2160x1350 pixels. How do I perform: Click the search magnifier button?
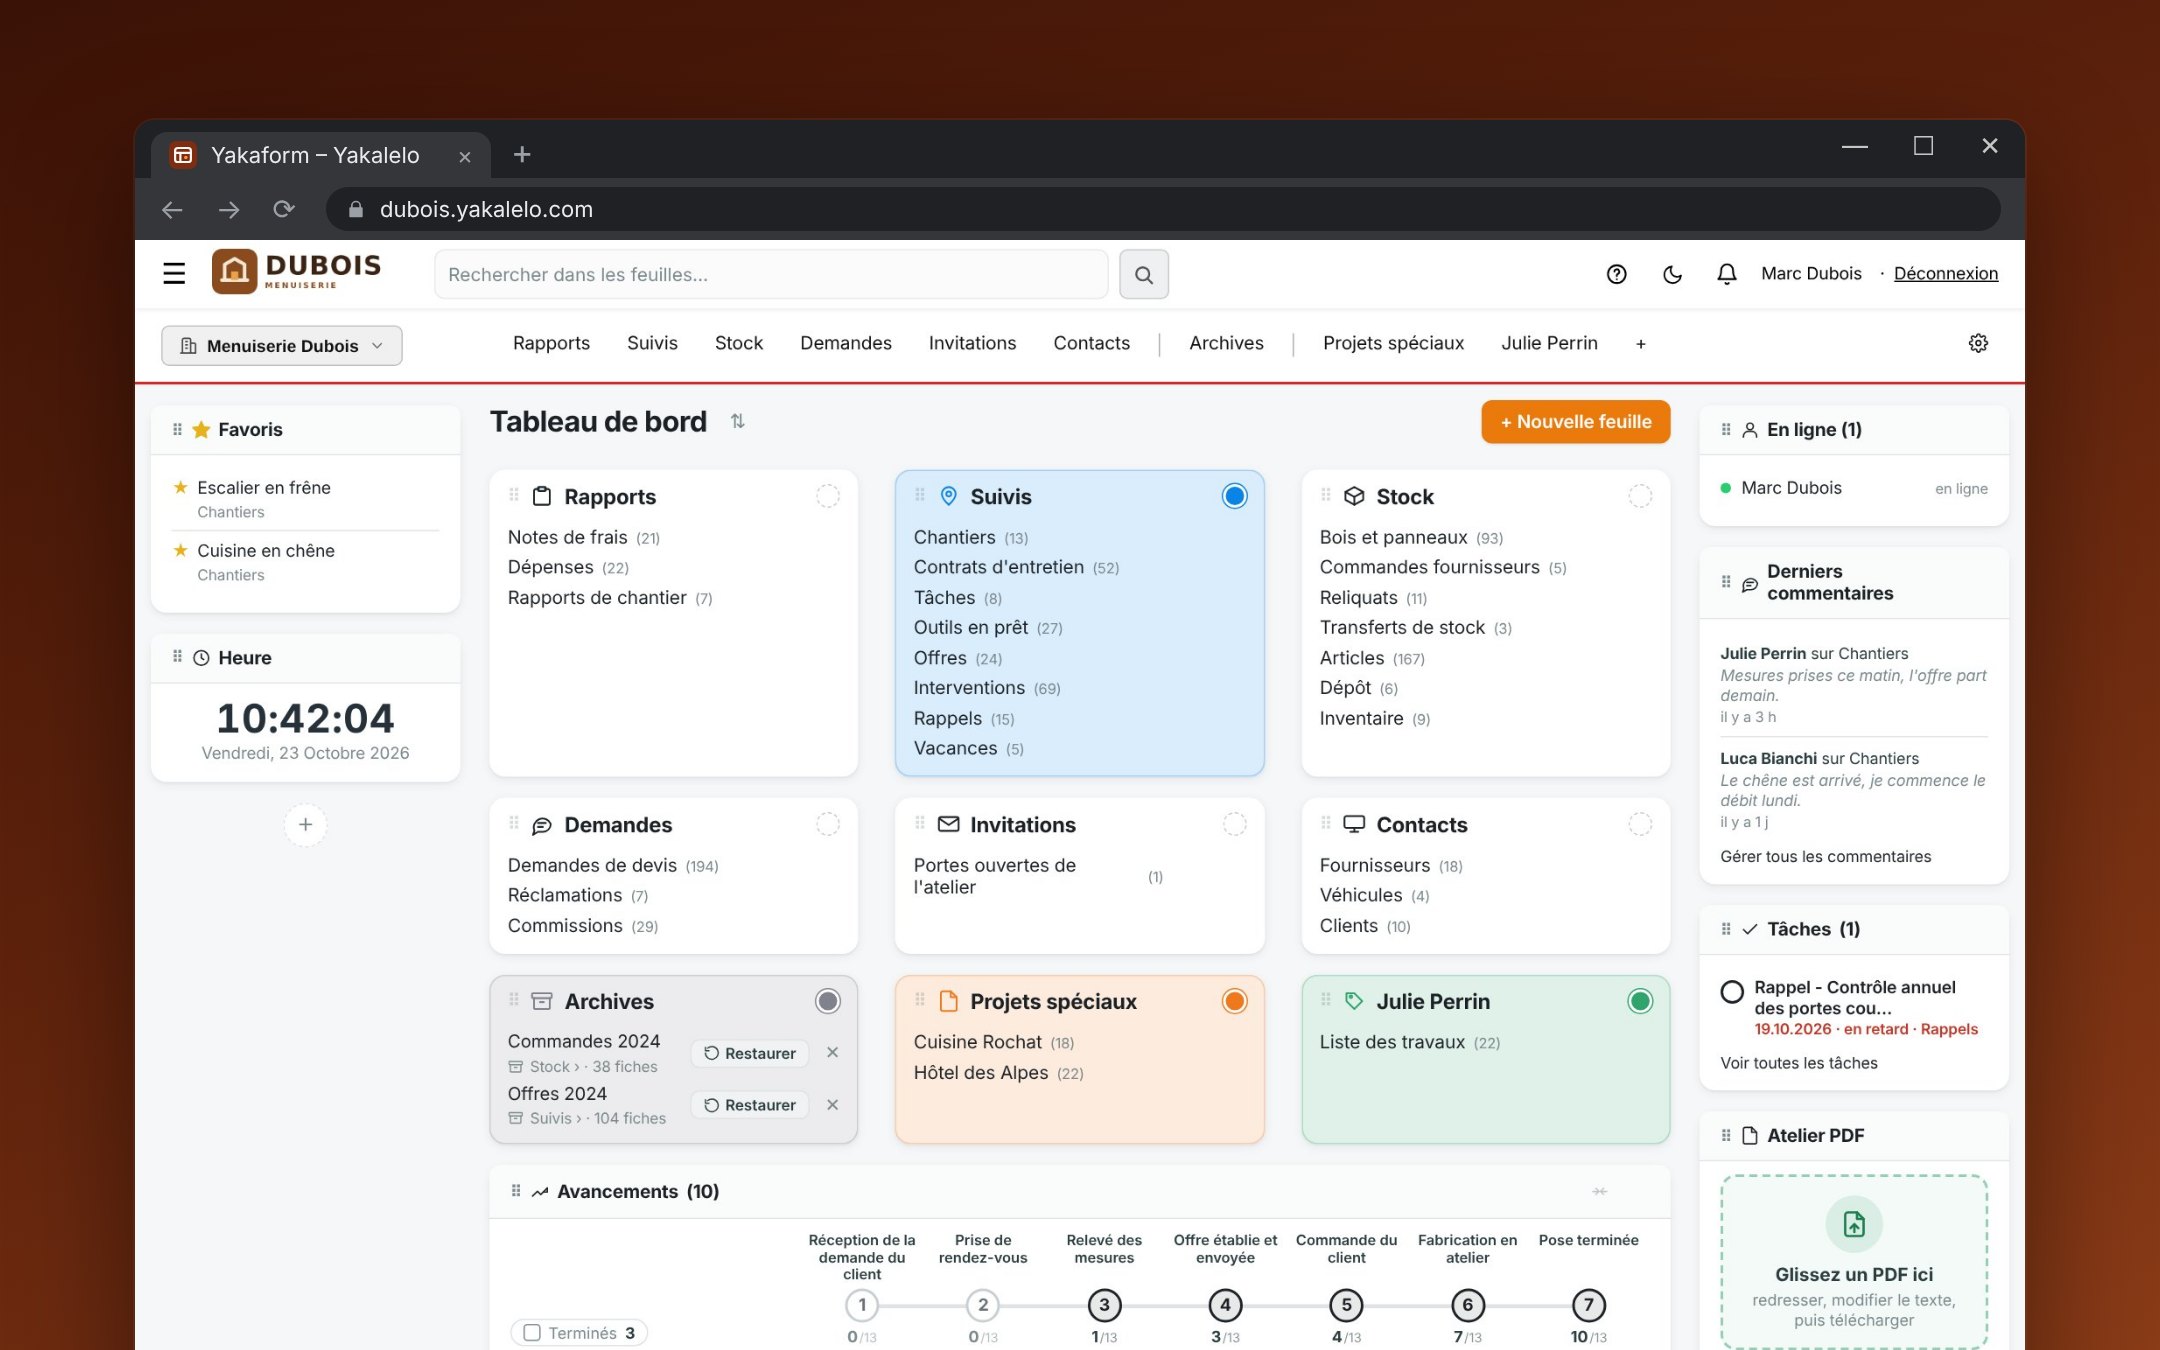pos(1144,274)
